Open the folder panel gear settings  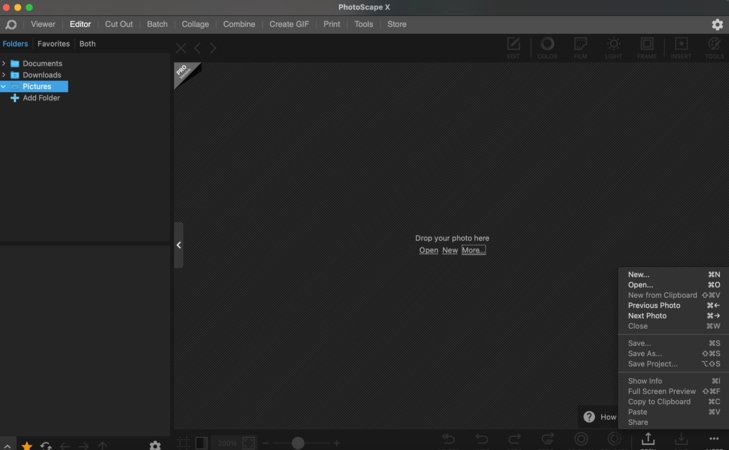tap(155, 445)
